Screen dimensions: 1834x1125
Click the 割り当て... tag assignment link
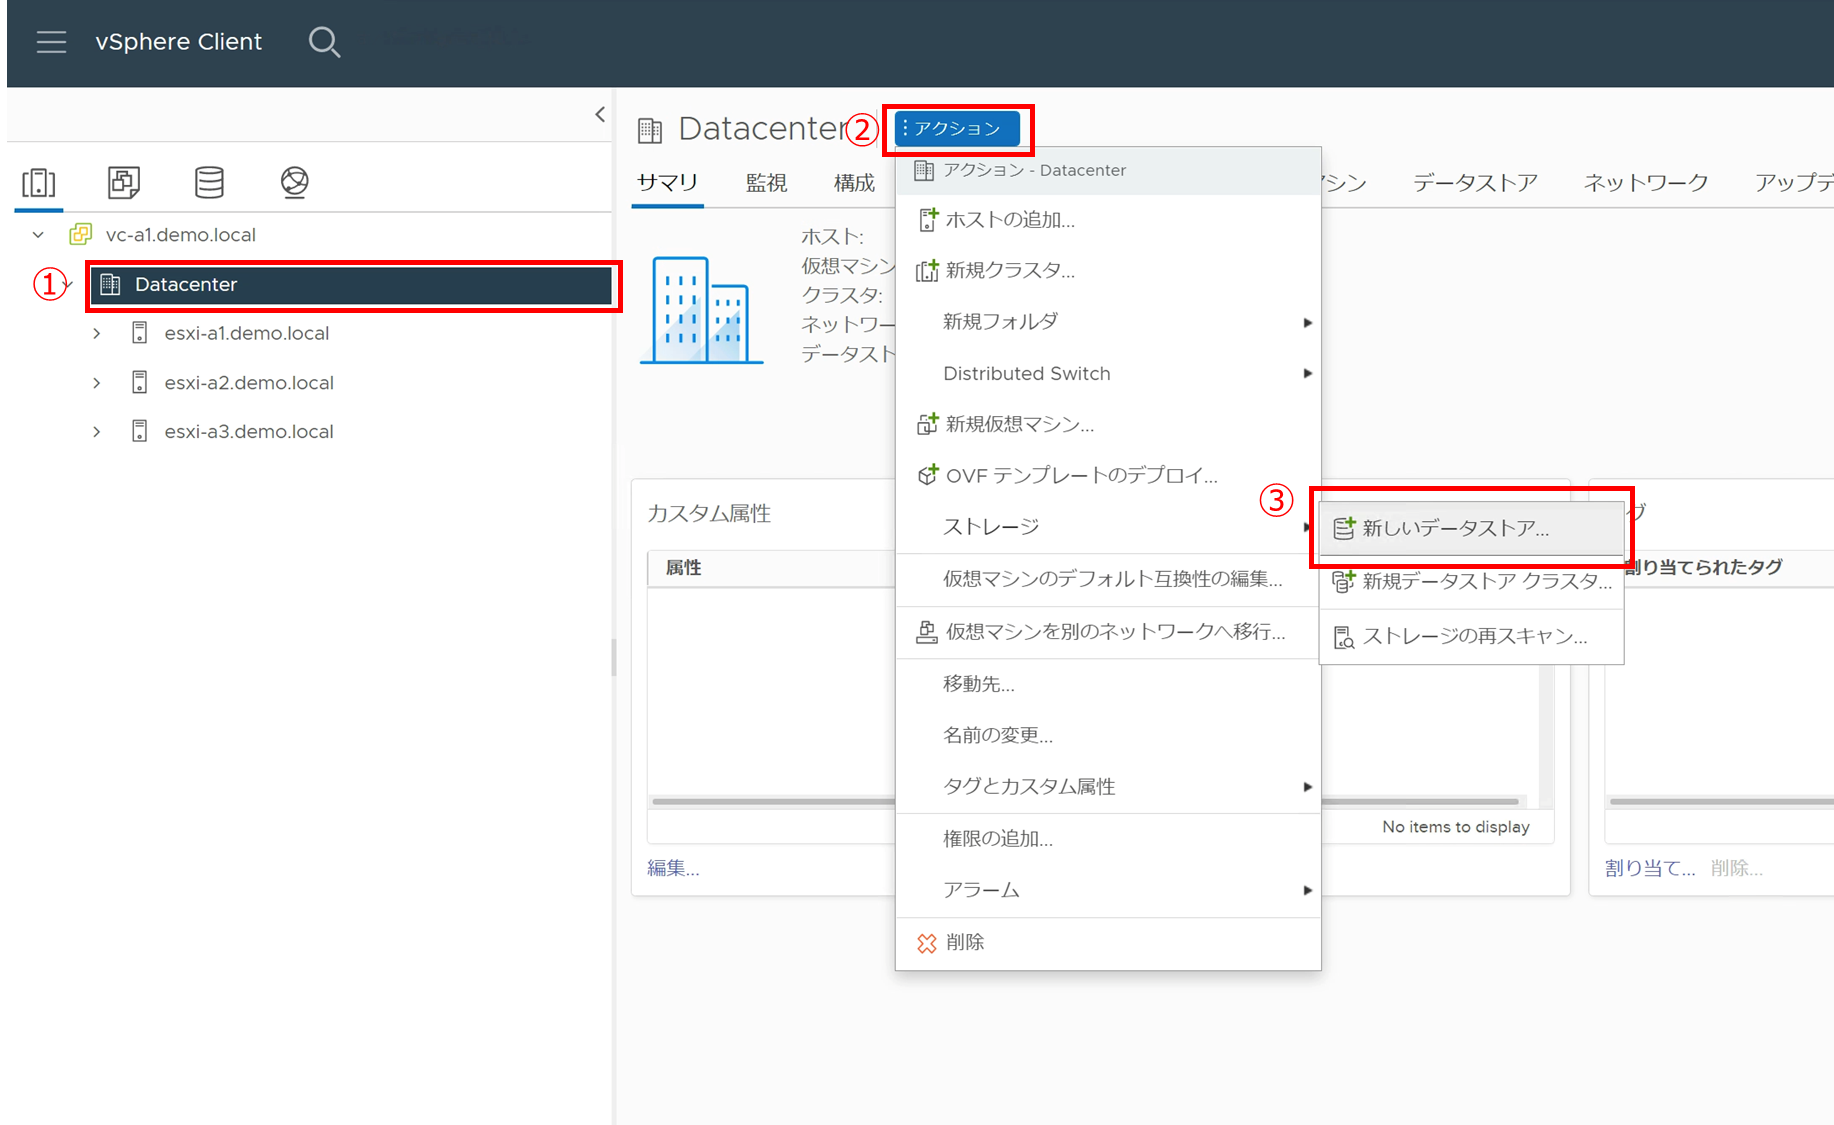(1649, 868)
